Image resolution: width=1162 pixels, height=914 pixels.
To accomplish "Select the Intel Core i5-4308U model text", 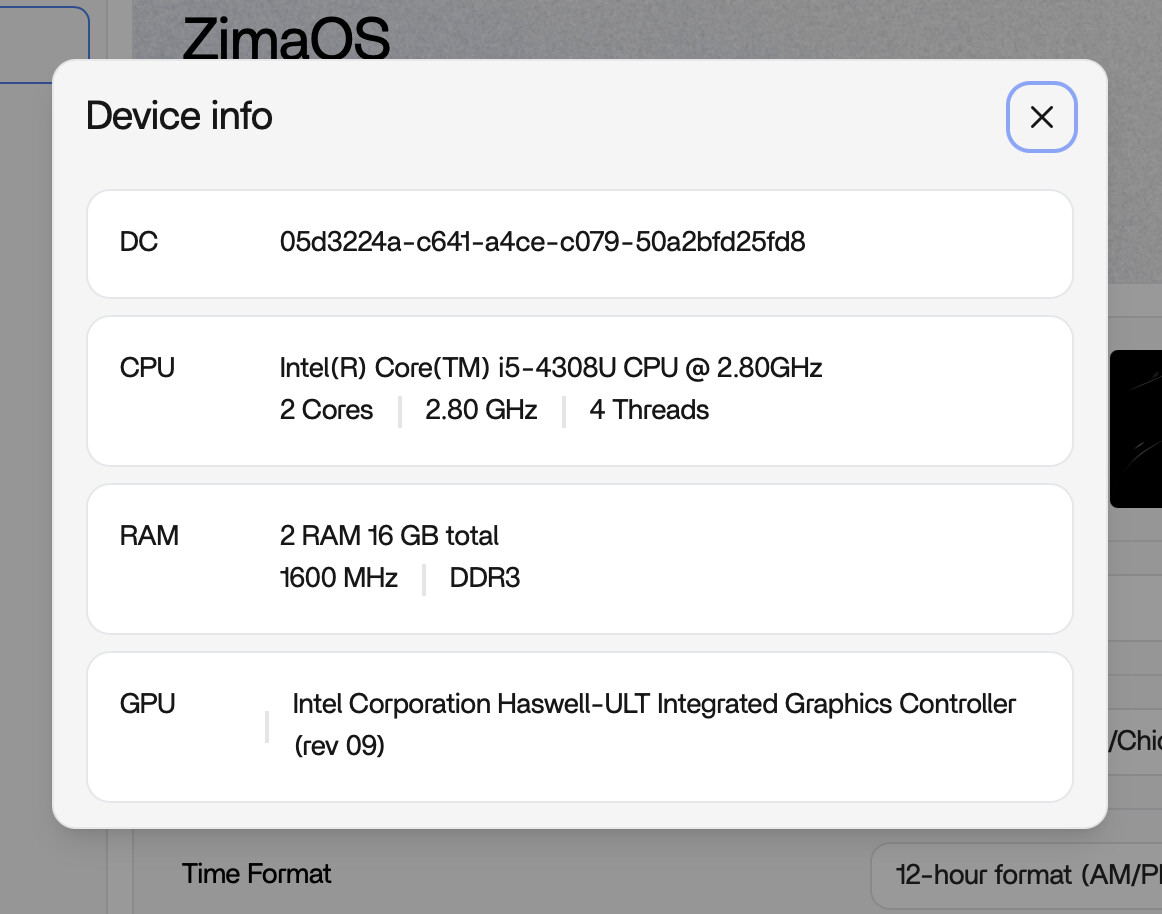I will pos(550,368).
